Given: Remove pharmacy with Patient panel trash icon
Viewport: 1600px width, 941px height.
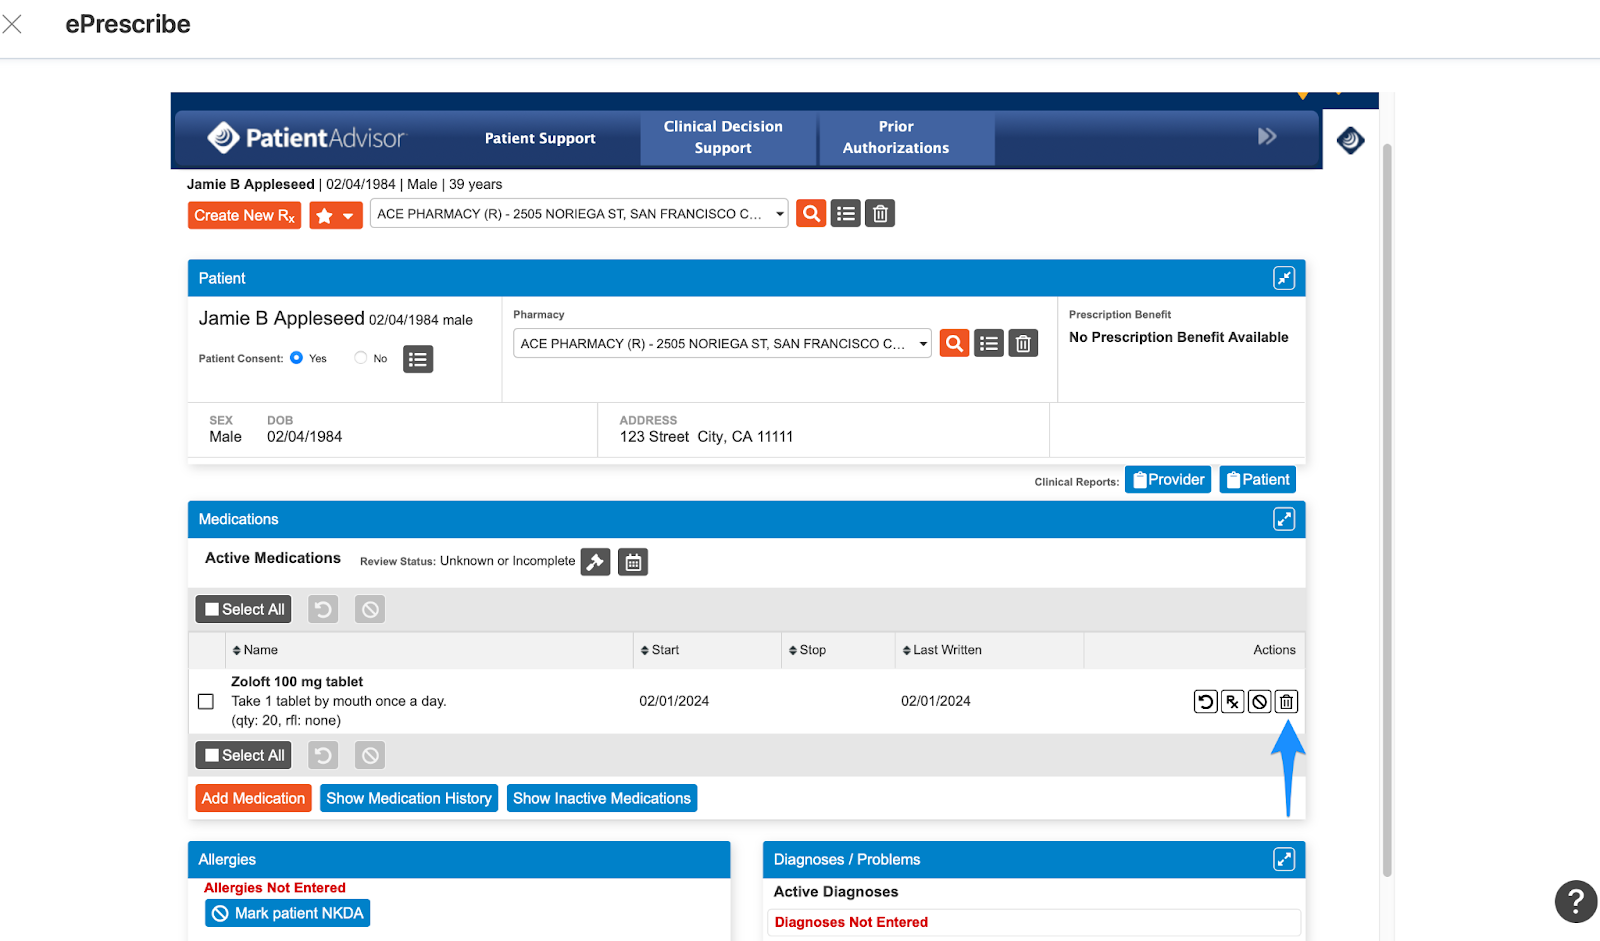Looking at the screenshot, I should pos(1023,343).
